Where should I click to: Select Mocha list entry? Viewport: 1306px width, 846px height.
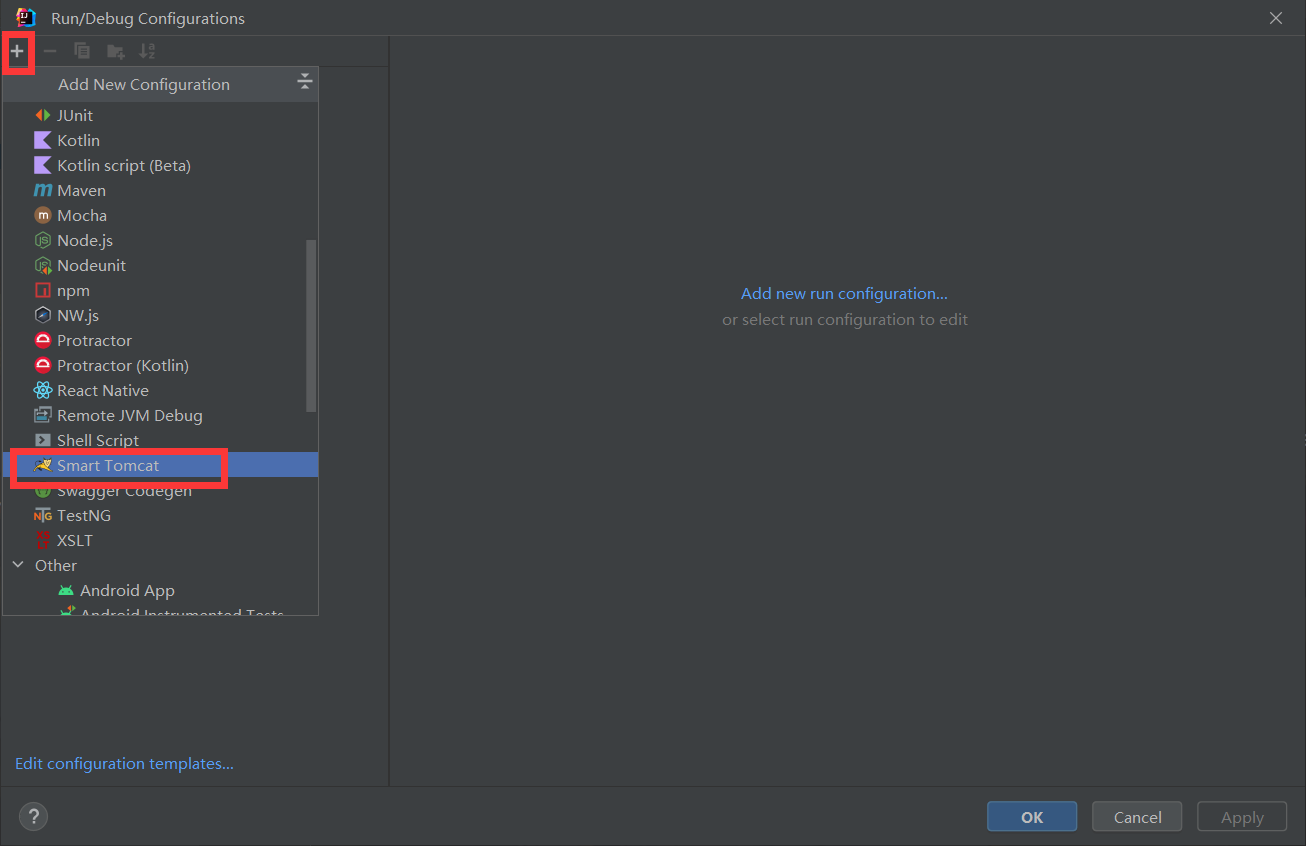pos(160,215)
